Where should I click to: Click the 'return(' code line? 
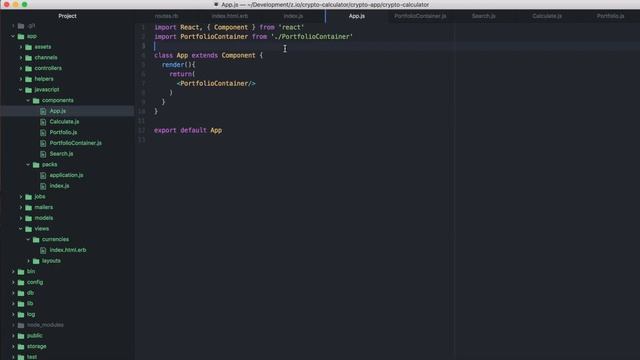point(182,74)
